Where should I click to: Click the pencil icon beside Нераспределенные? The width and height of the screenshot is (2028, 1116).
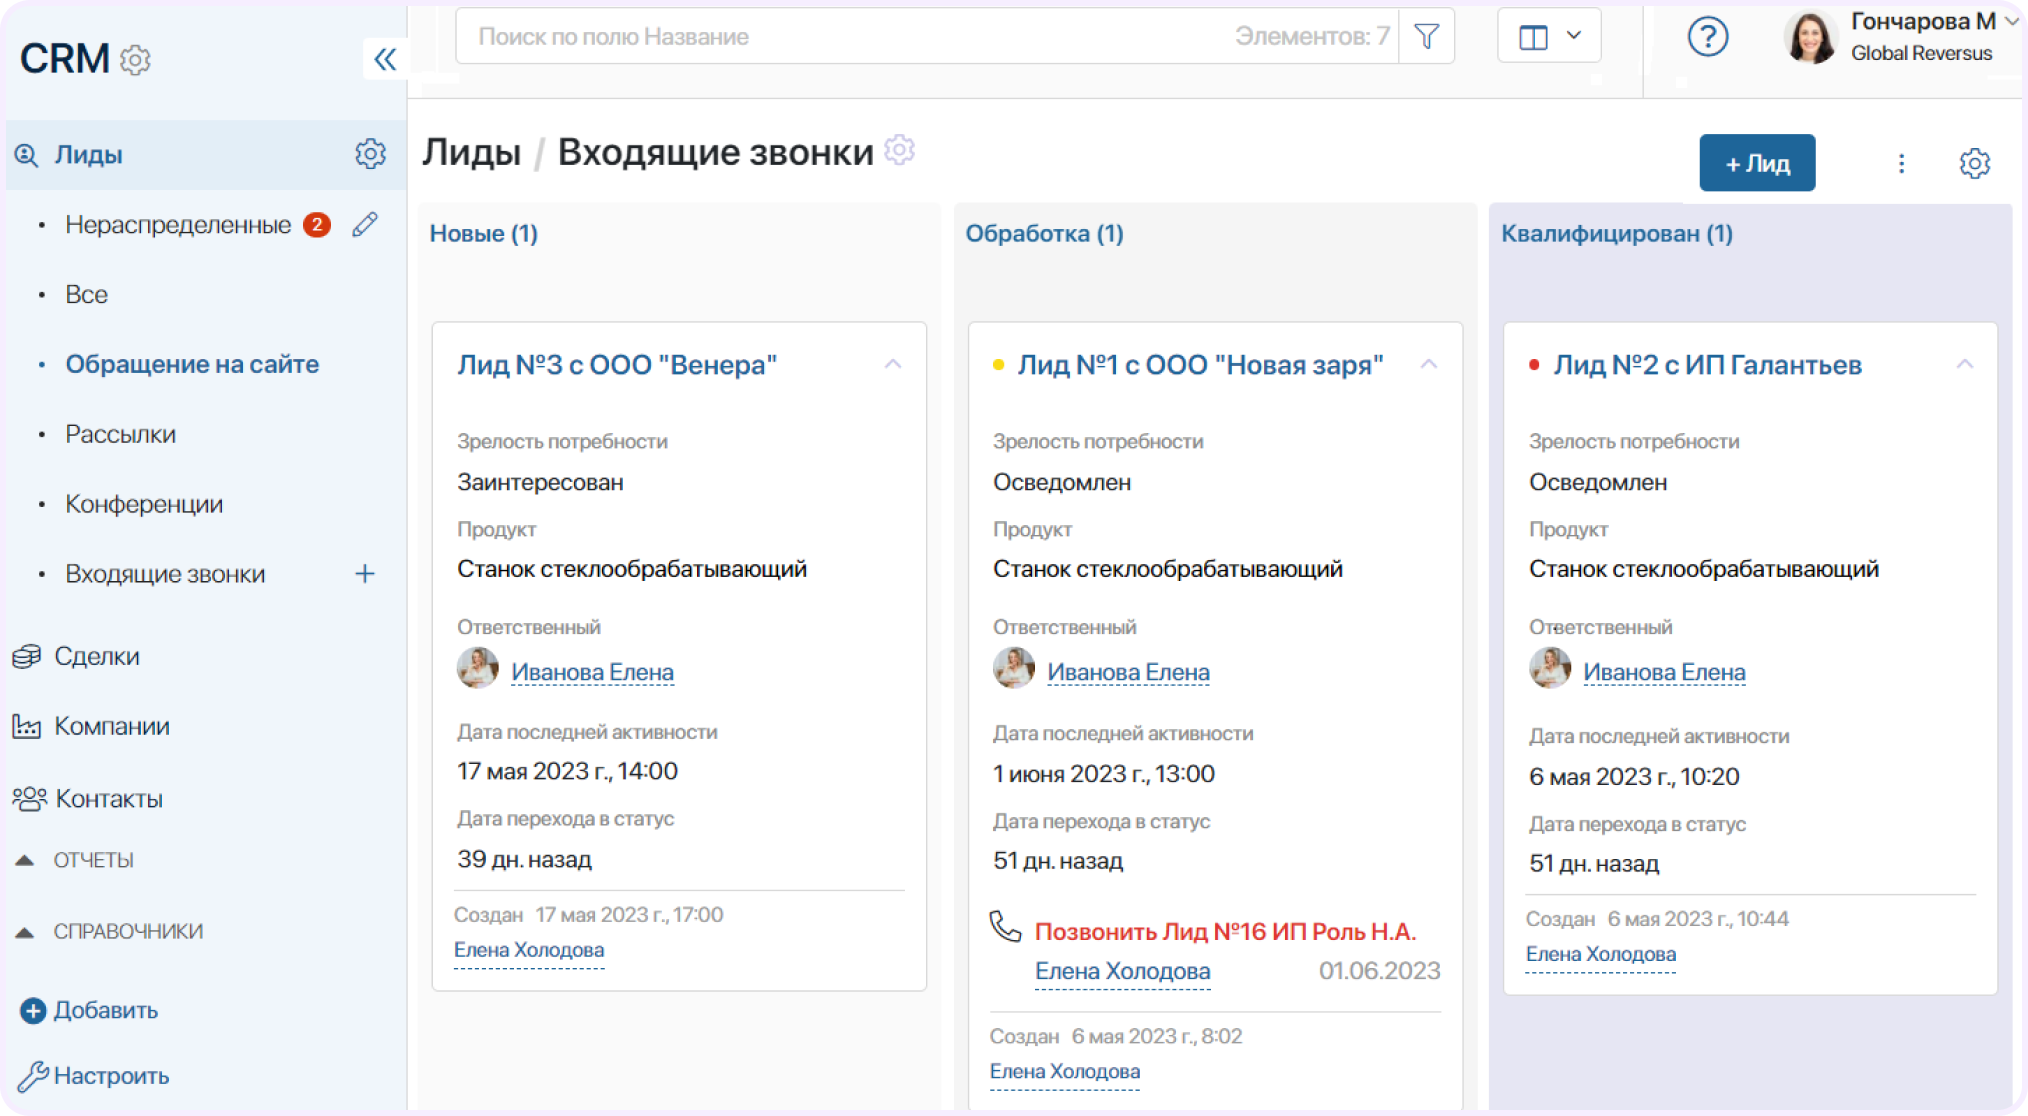365,225
